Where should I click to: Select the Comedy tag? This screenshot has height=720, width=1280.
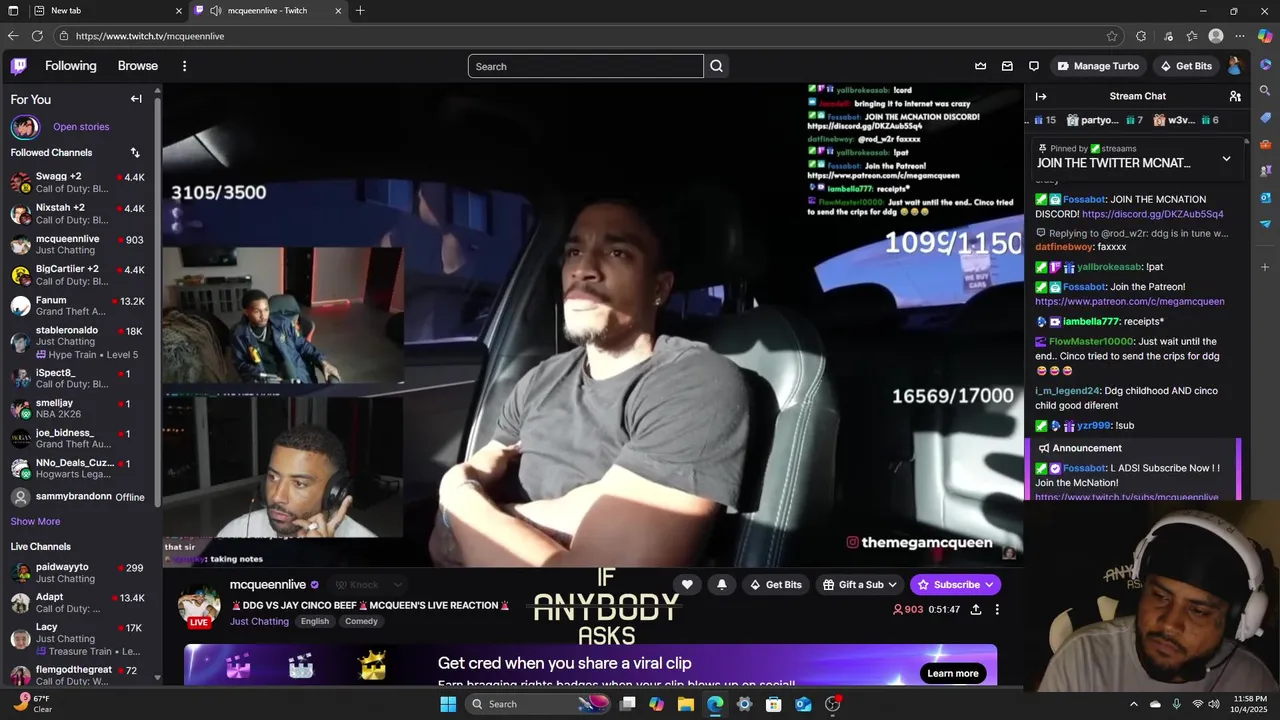[x=361, y=621]
